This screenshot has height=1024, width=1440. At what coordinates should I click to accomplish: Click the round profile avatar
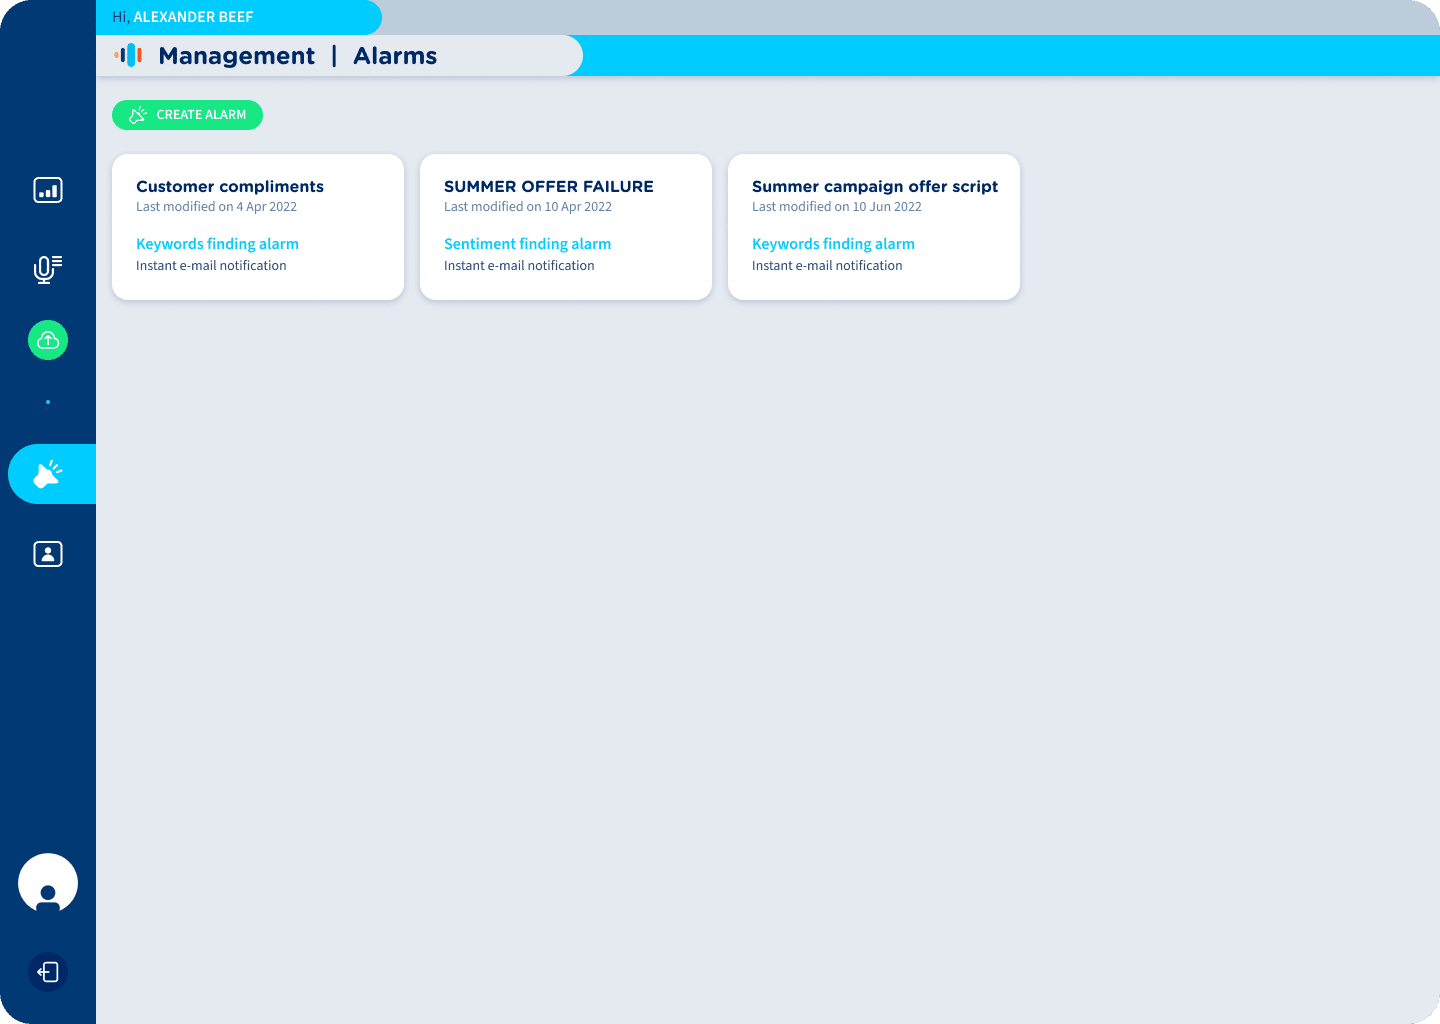point(48,884)
